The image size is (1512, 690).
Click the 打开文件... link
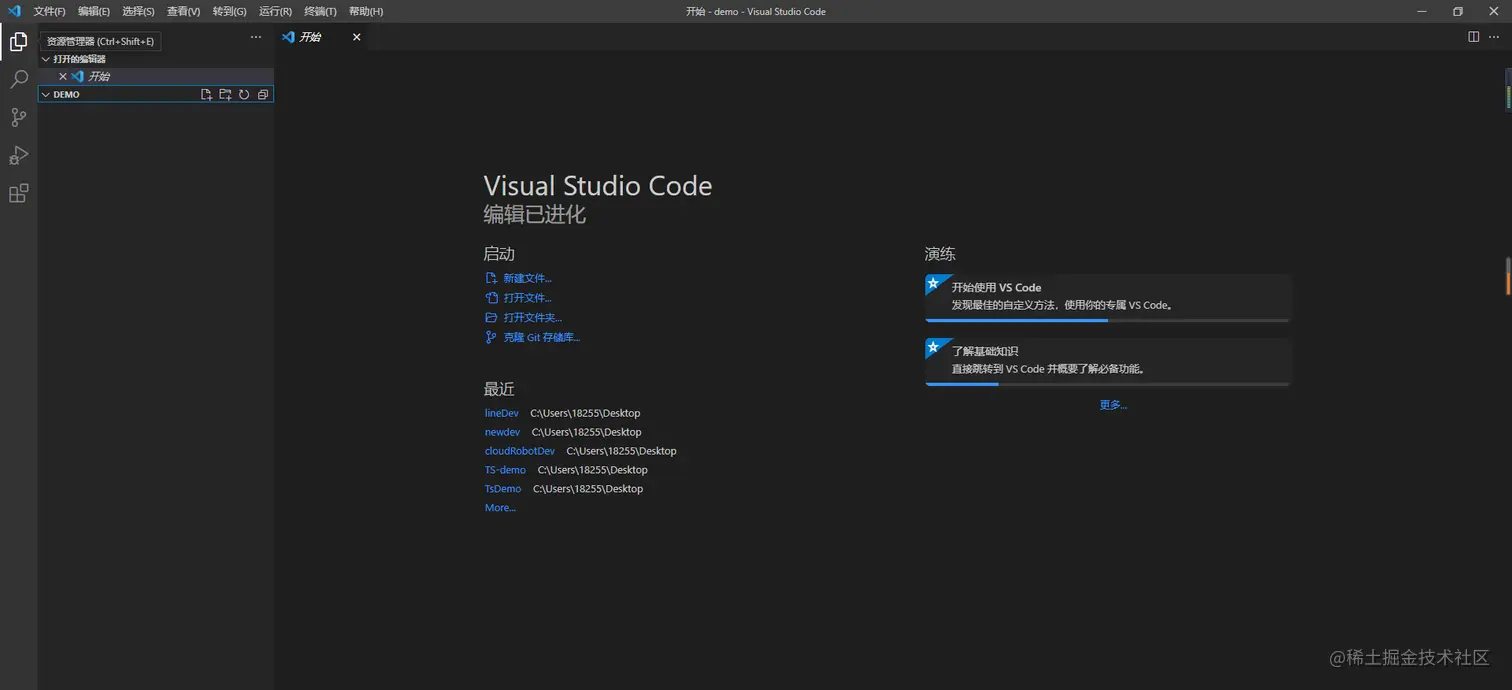pos(527,298)
